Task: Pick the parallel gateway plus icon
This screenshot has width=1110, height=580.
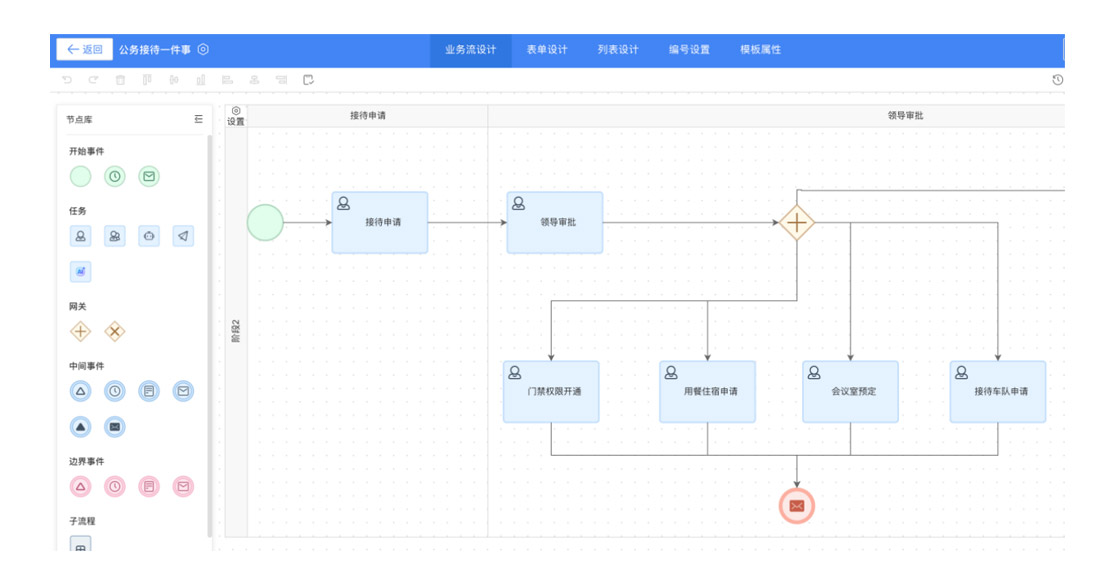Action: [81, 331]
